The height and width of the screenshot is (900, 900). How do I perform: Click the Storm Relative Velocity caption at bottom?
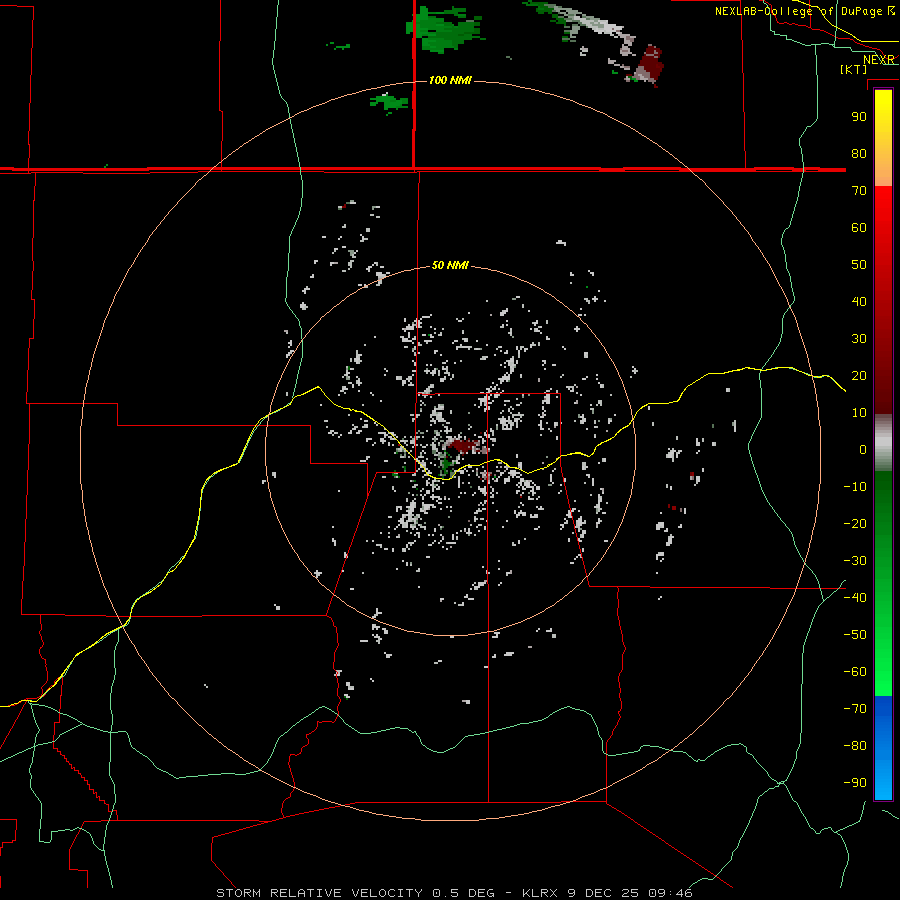click(x=454, y=893)
